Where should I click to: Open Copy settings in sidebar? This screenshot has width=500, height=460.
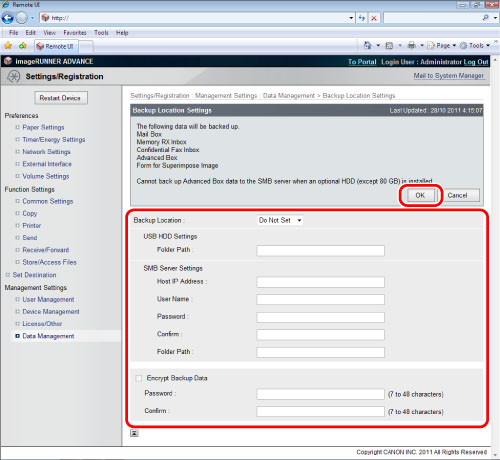pos(30,213)
